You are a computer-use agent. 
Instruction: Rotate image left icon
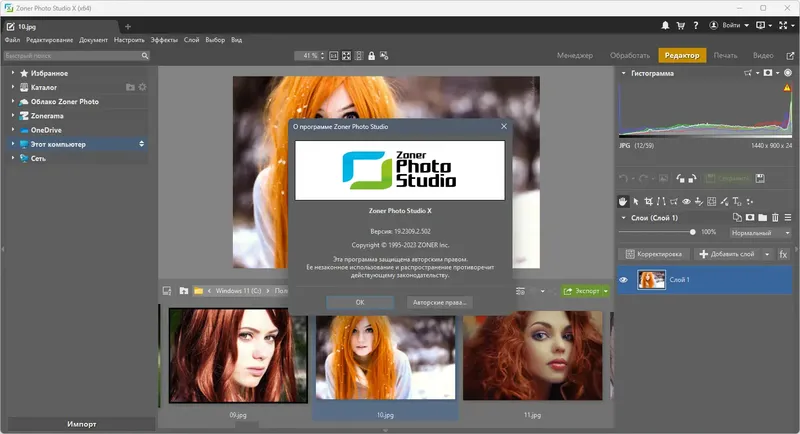click(680, 178)
